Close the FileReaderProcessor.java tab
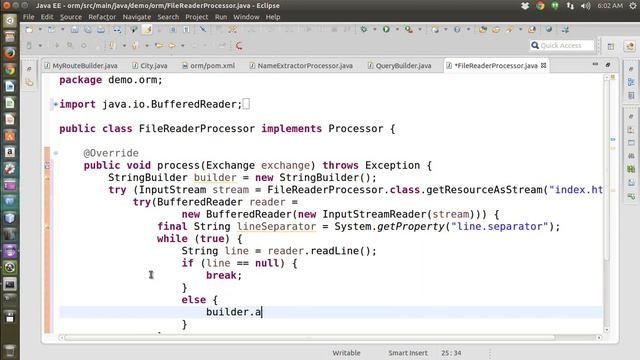Viewport: 640px width, 360px height. tap(544, 65)
